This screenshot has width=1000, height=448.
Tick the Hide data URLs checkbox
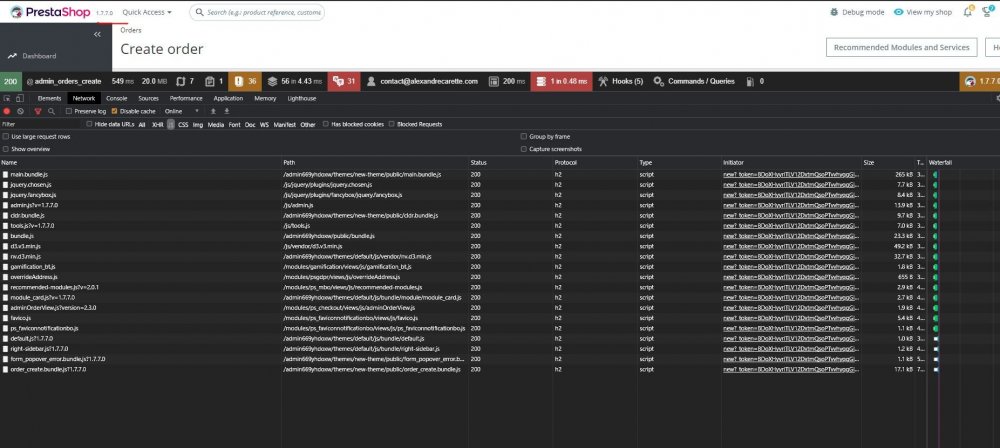click(x=89, y=124)
